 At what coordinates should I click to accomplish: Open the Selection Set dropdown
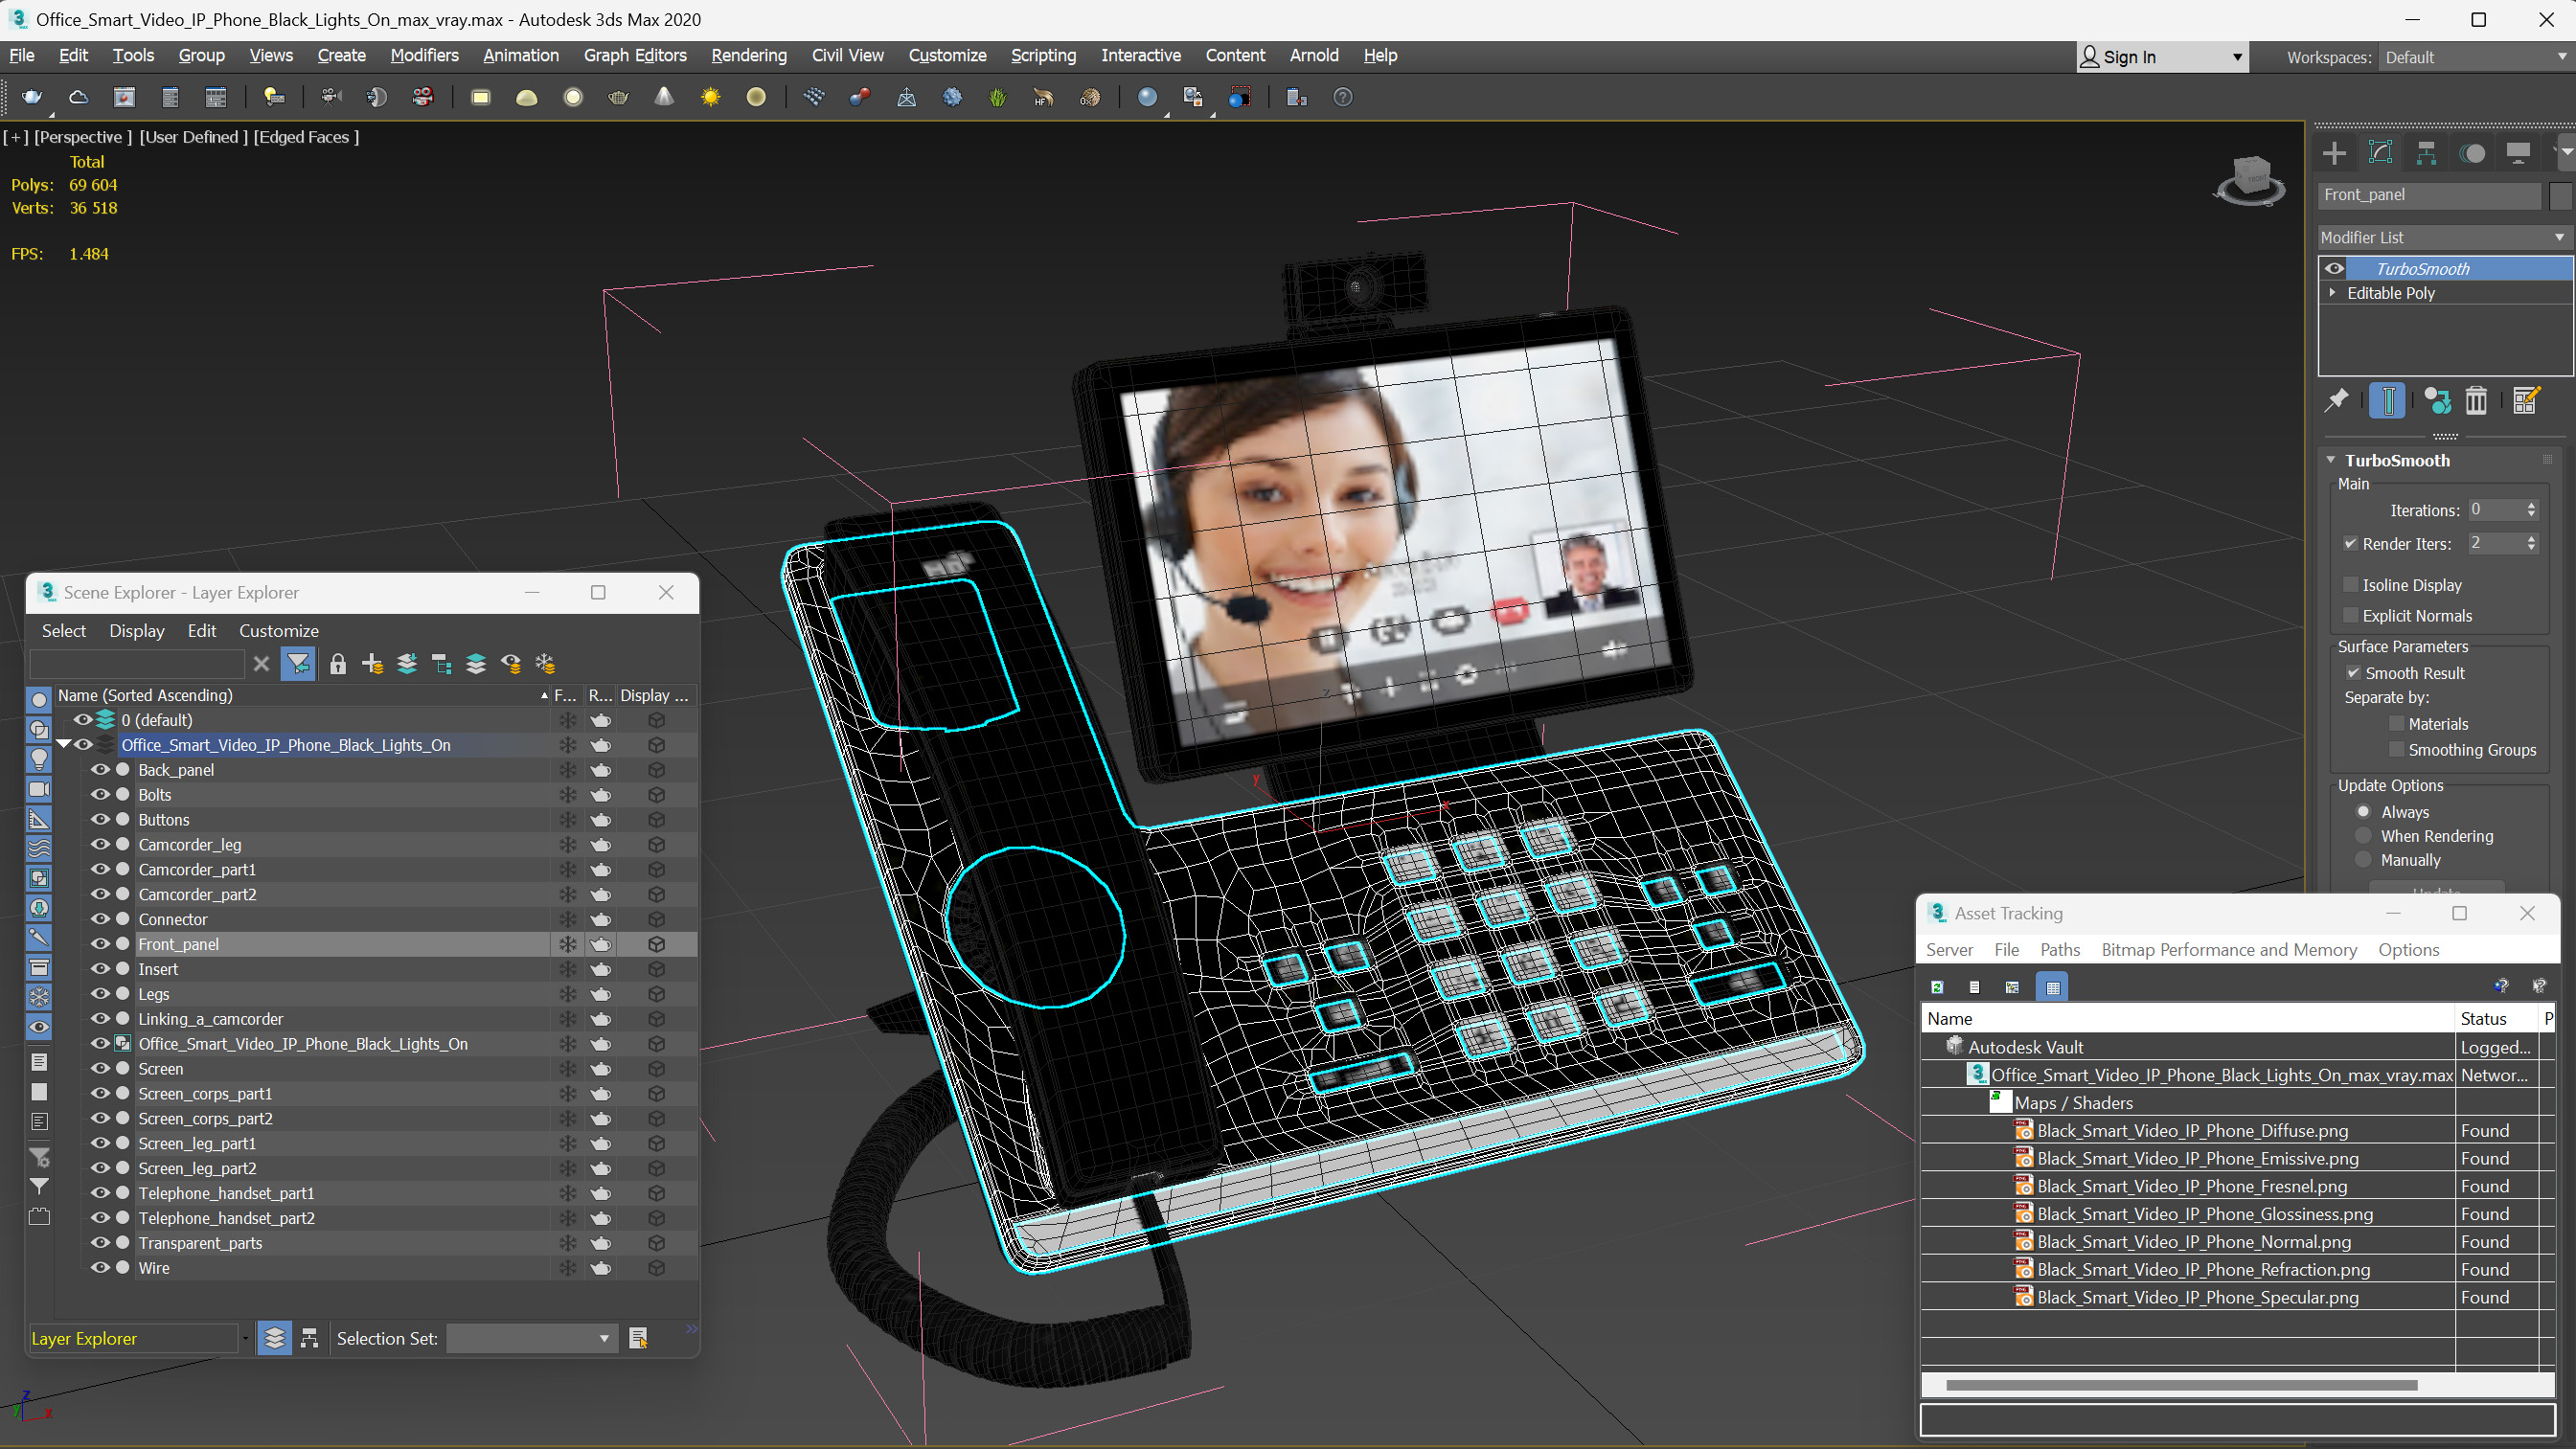531,1338
